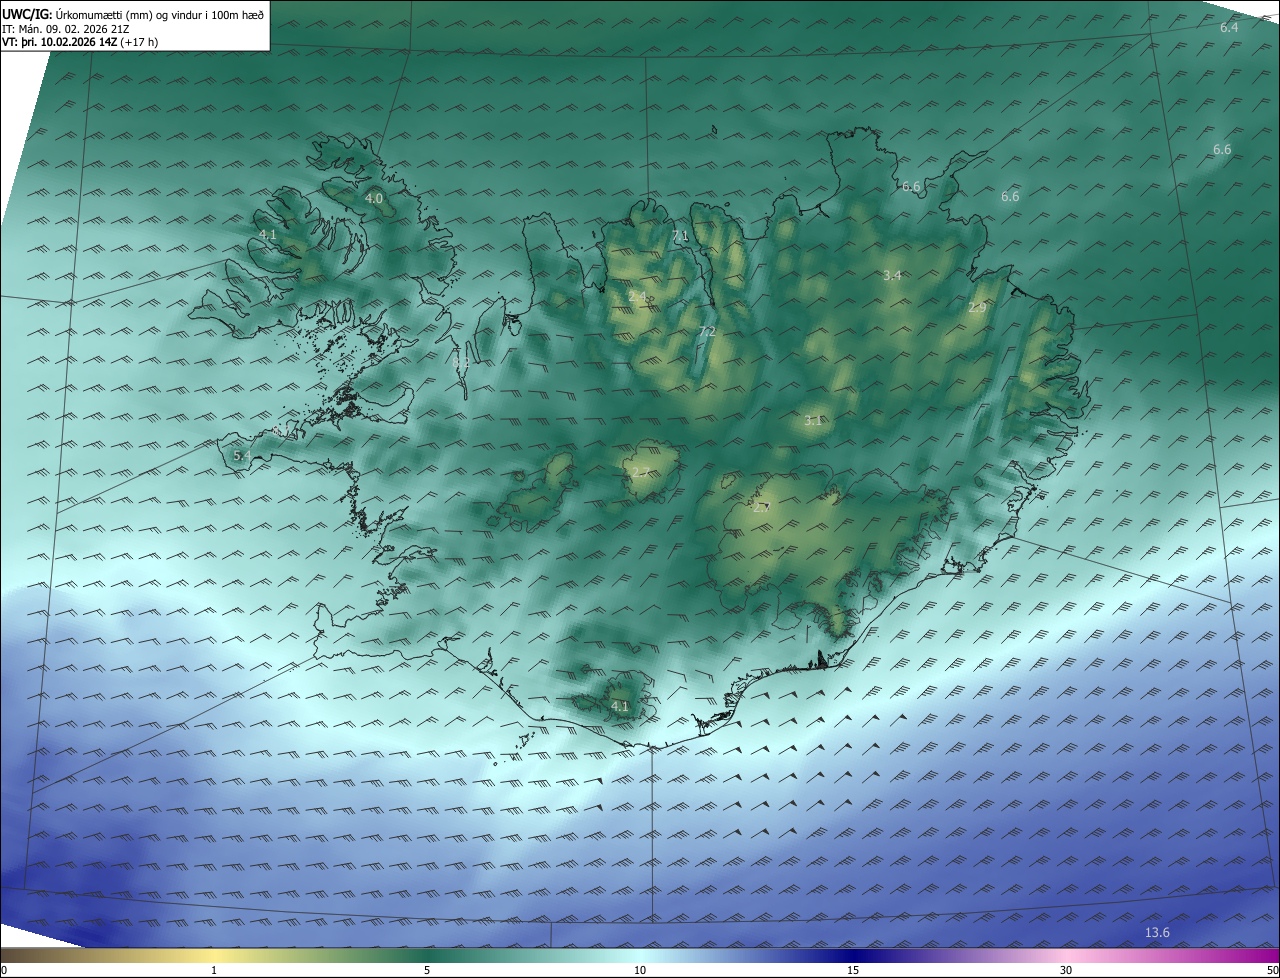Click the 5.4 value label
The image size is (1280, 978).
pyautogui.click(x=242, y=455)
